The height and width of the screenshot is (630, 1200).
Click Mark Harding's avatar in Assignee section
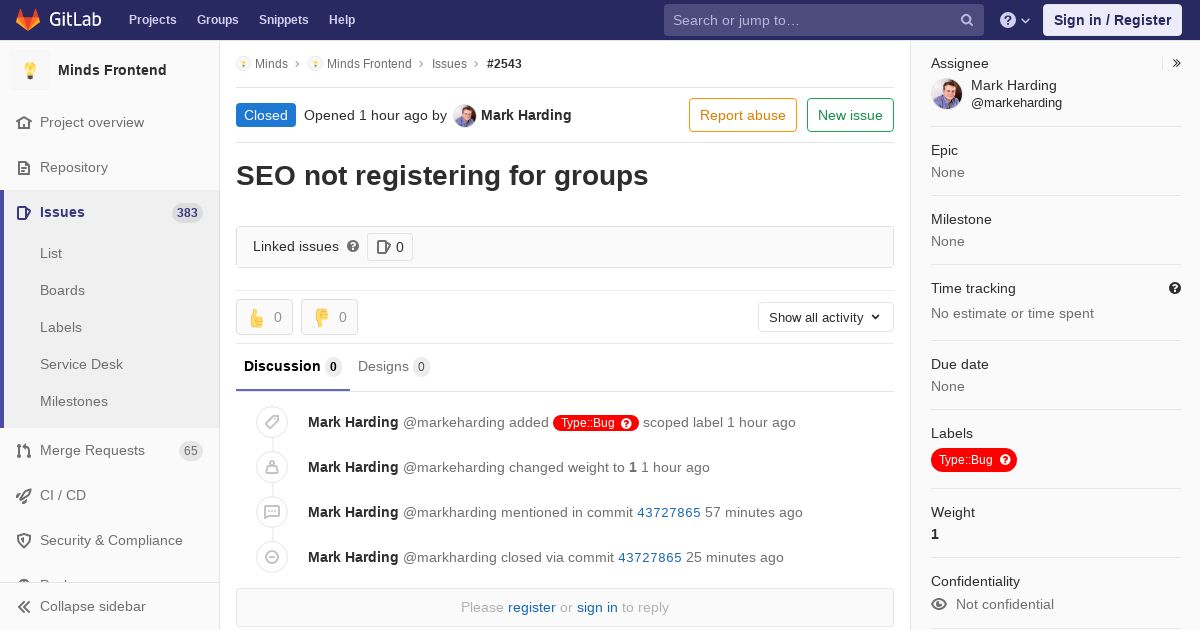[x=947, y=94]
